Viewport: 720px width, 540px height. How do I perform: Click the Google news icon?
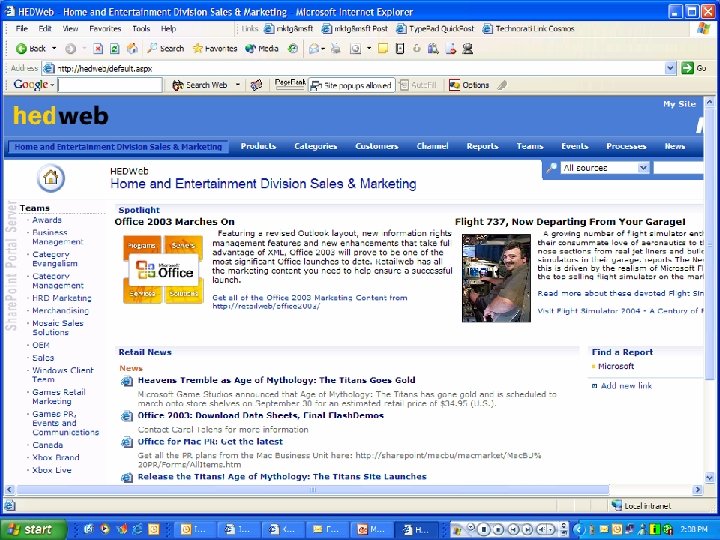(x=256, y=85)
